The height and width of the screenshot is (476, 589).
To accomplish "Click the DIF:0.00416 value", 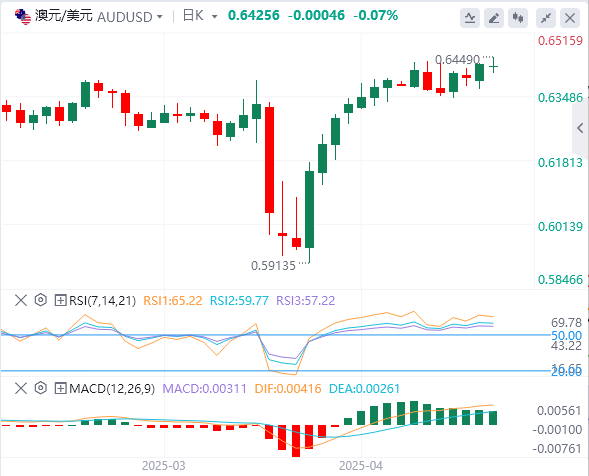I will (288, 388).
